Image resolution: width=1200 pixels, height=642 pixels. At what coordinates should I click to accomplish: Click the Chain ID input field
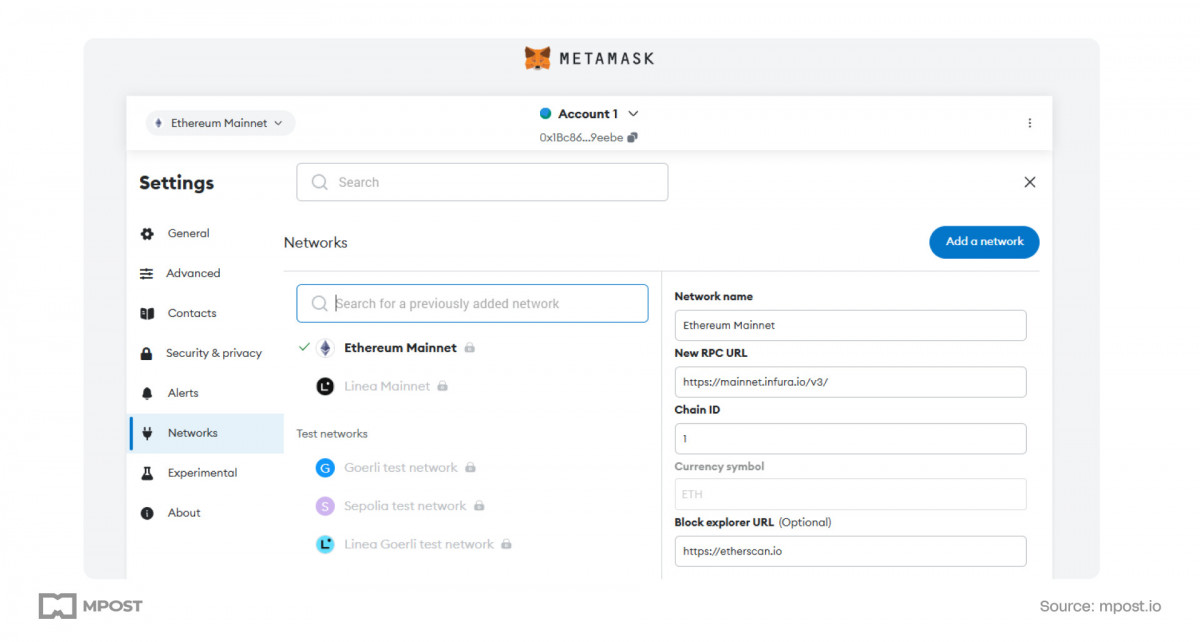[850, 439]
